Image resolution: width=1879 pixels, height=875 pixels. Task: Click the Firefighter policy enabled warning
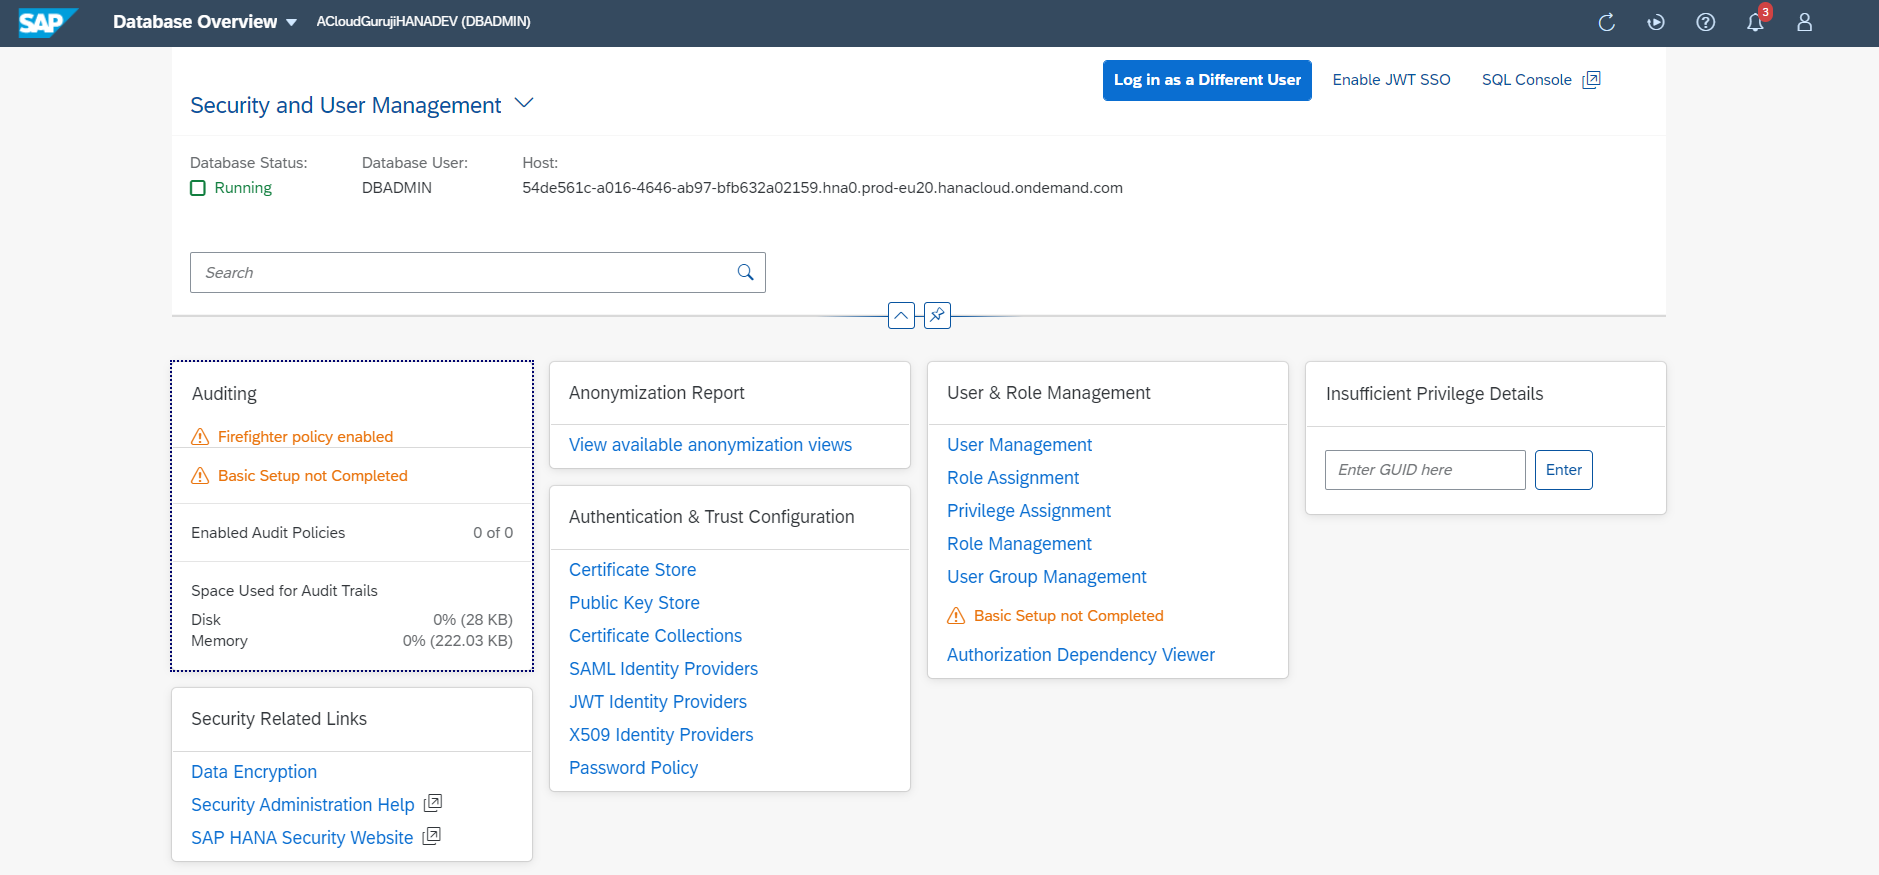tap(305, 437)
